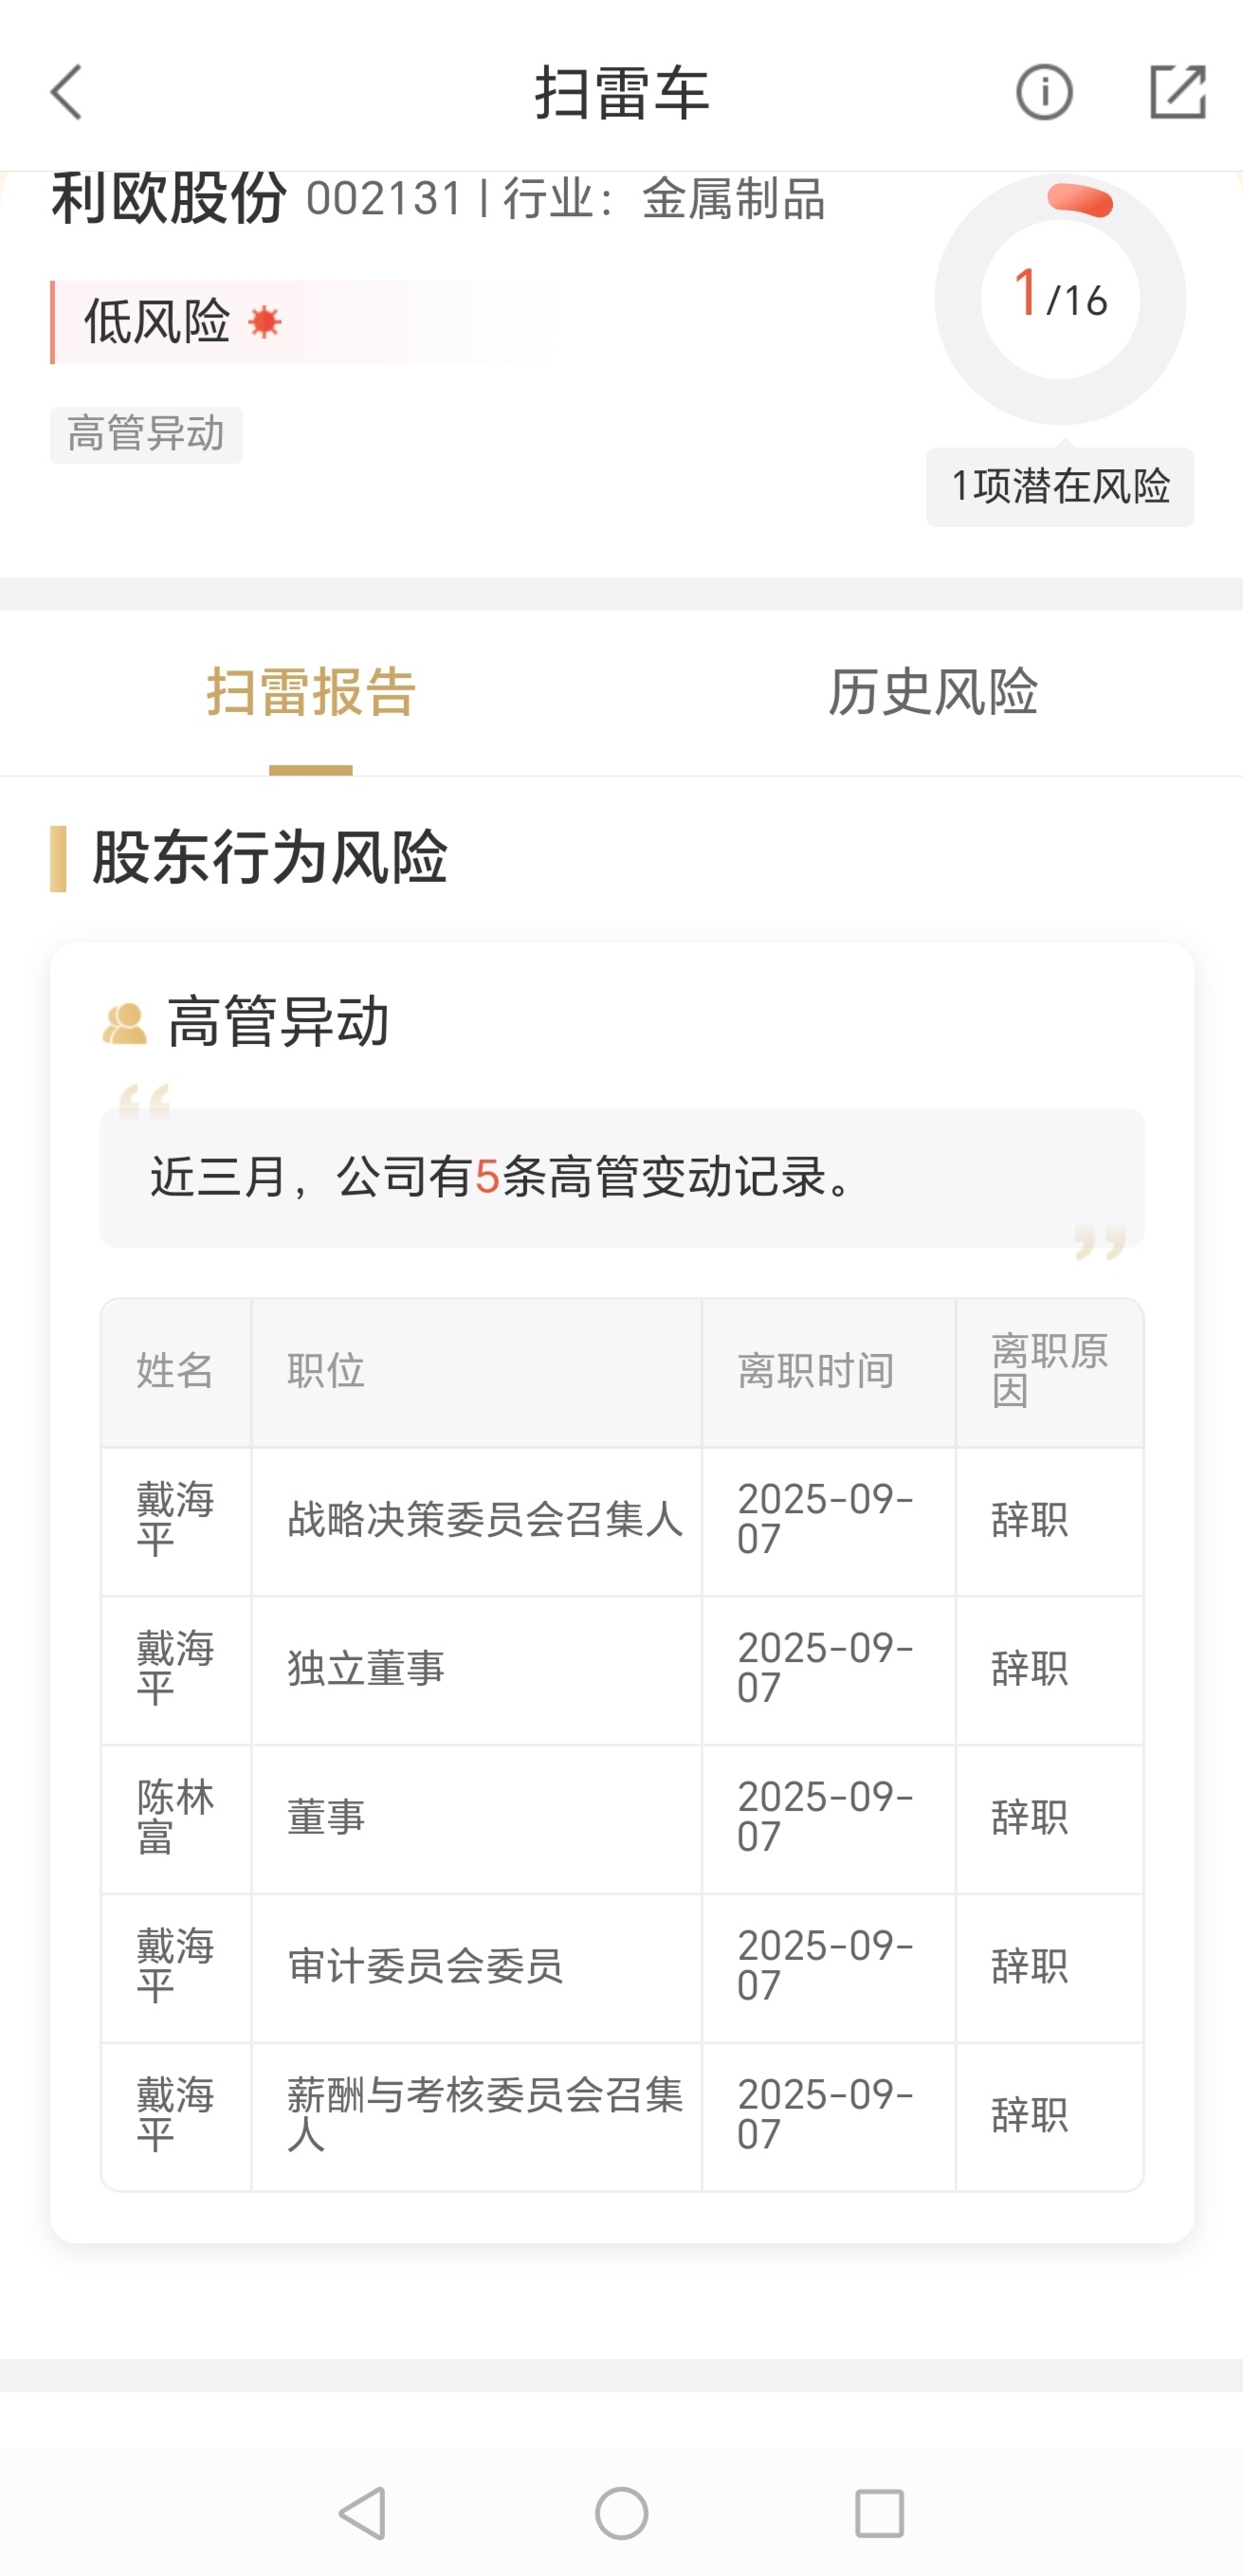Tap the 股东行为风险 section heading
This screenshot has height=2576, width=1243.
click(x=269, y=857)
